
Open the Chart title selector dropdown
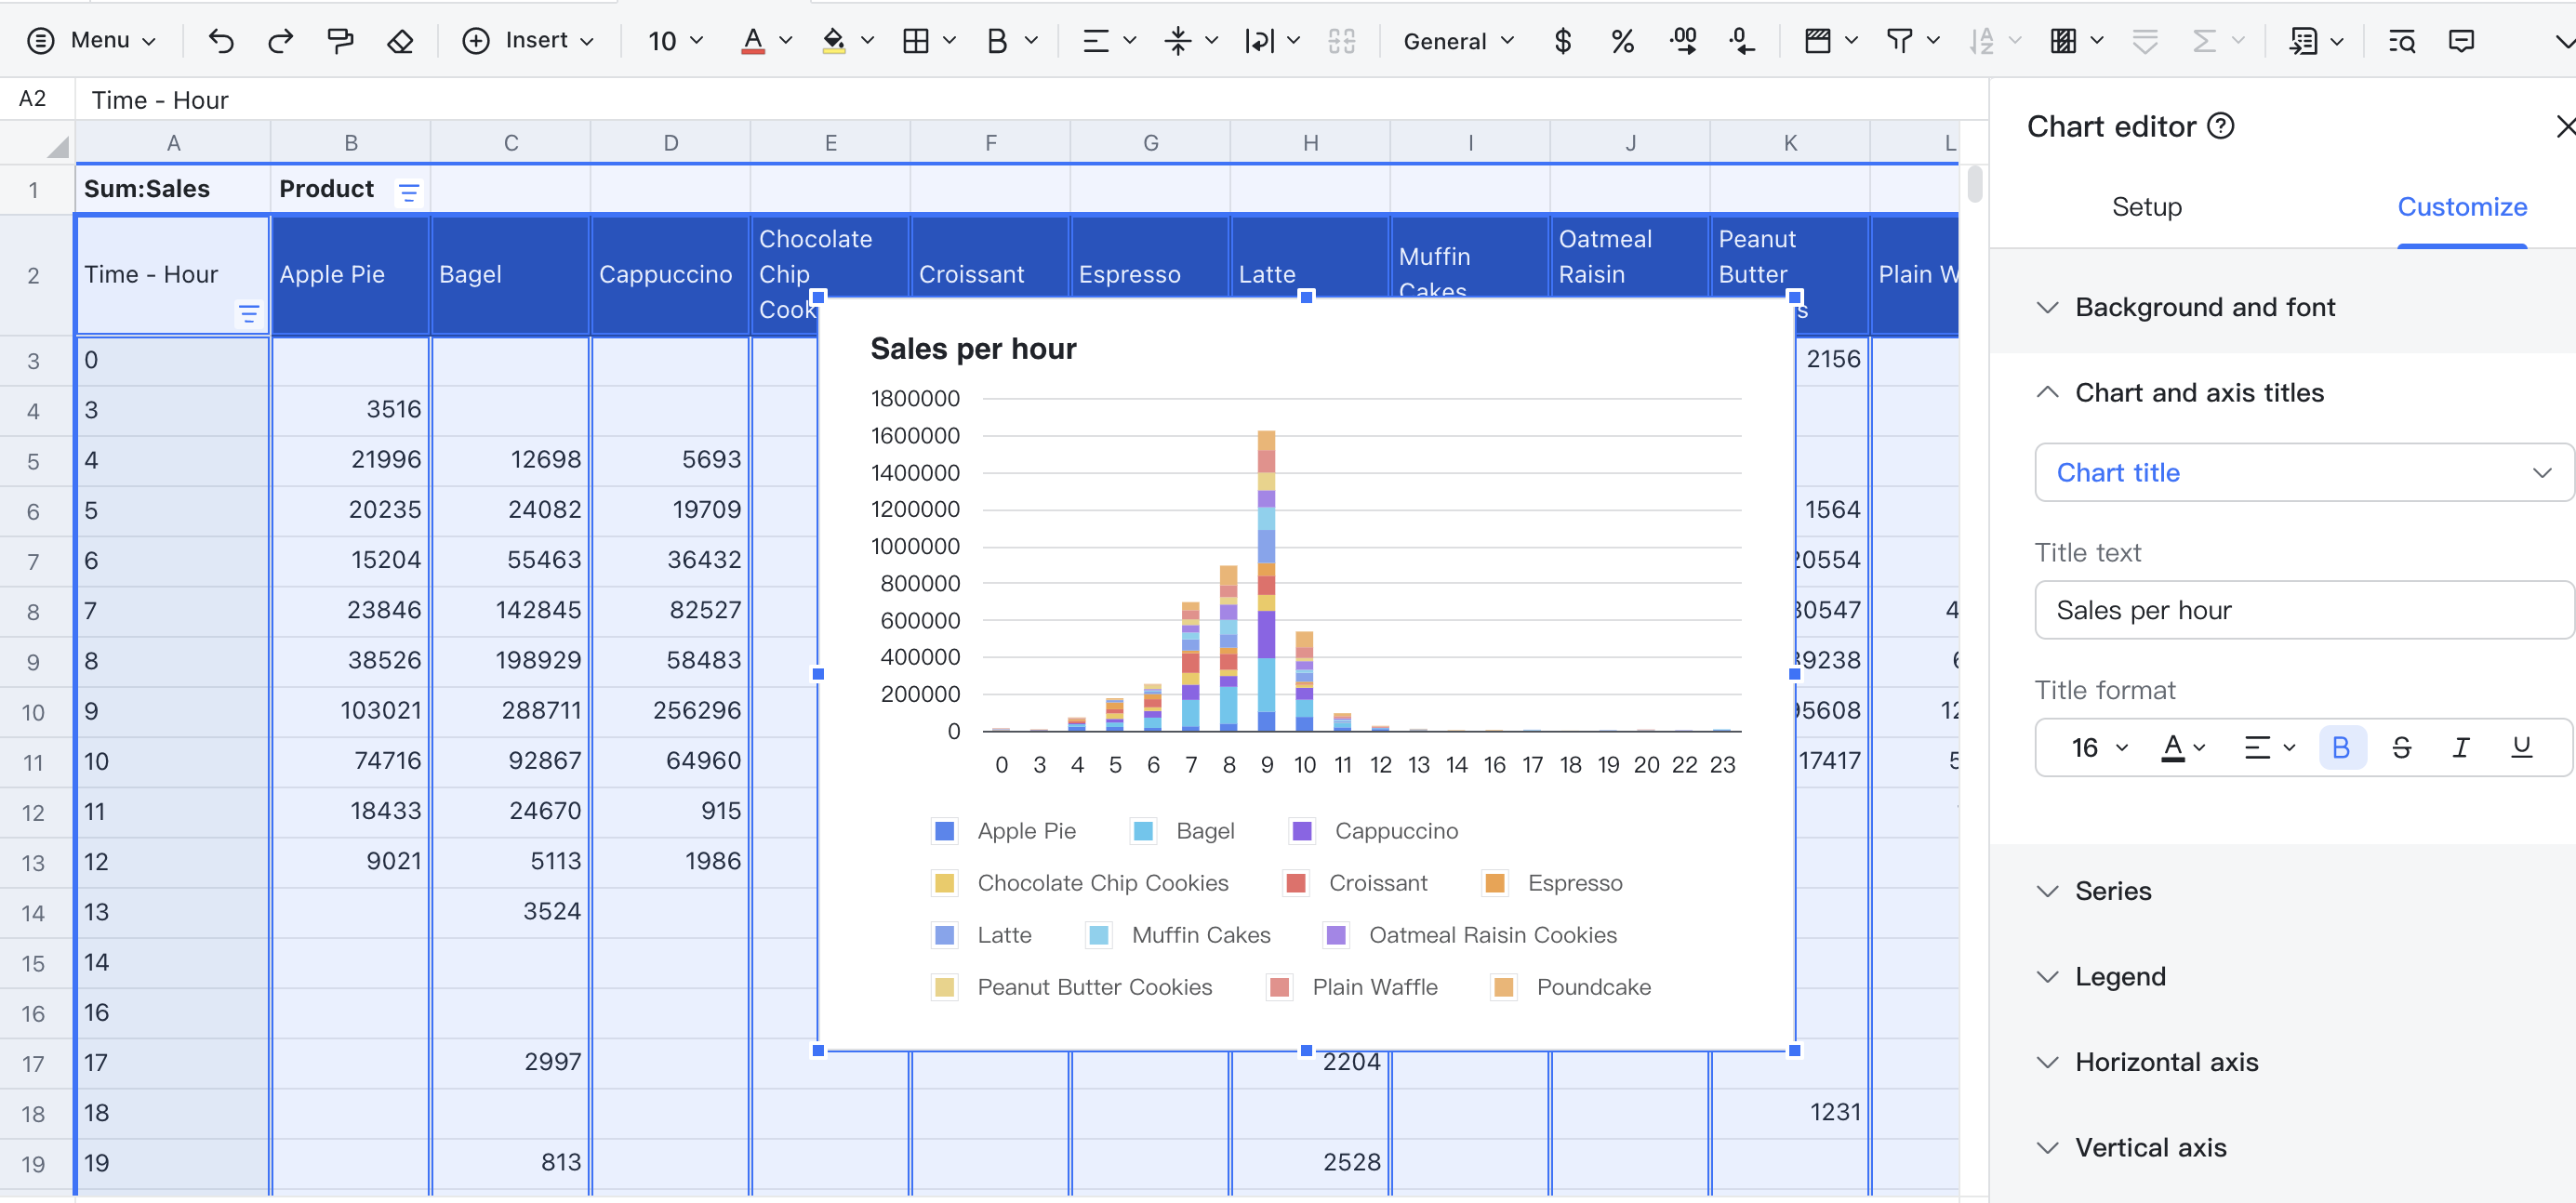tap(2302, 472)
